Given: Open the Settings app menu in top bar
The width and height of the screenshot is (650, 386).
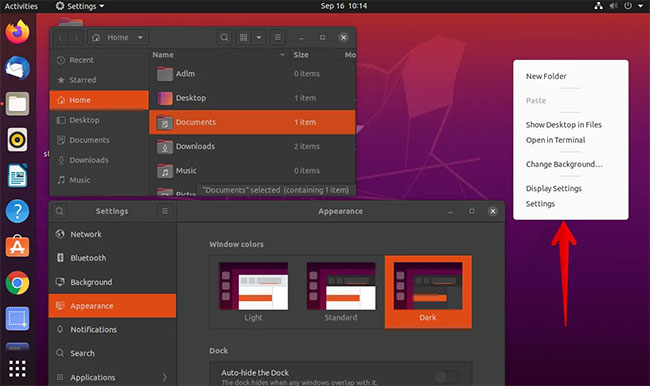Looking at the screenshot, I should point(80,6).
